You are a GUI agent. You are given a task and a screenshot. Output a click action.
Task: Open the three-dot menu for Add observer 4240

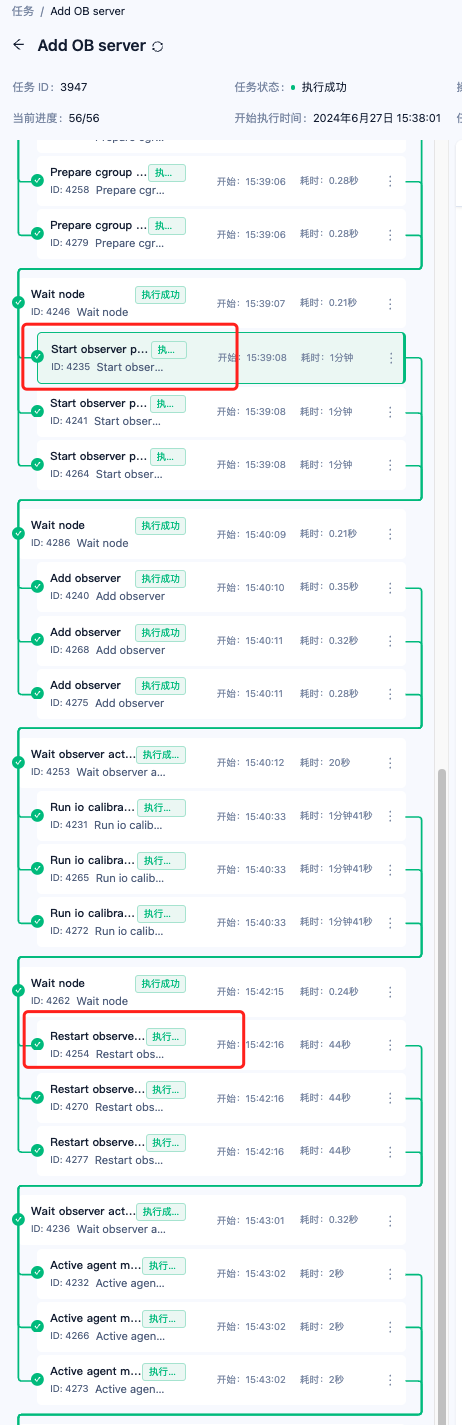(x=390, y=587)
